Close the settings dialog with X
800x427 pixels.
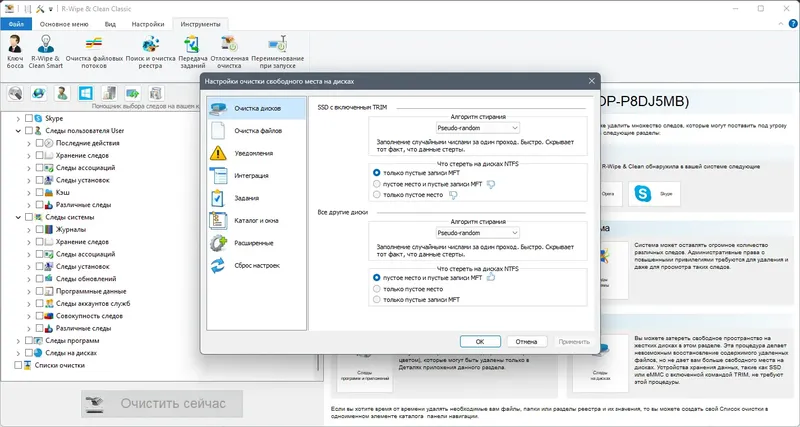tap(591, 81)
